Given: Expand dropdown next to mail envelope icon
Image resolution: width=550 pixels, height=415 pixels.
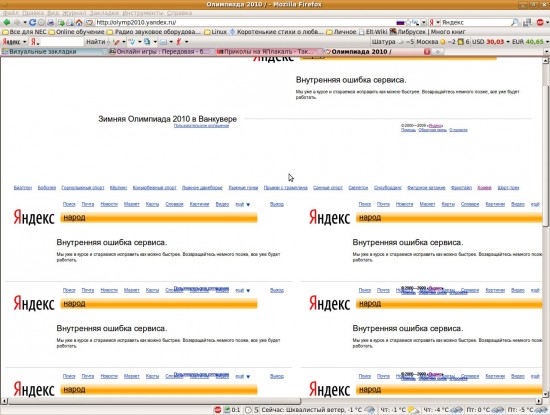Looking at the screenshot, I should tap(171, 42).
